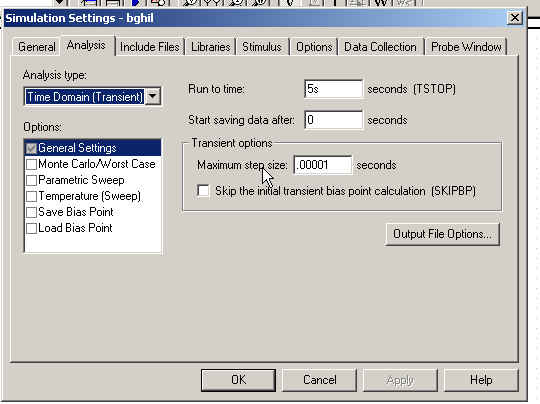Click the Cancel button

click(320, 380)
